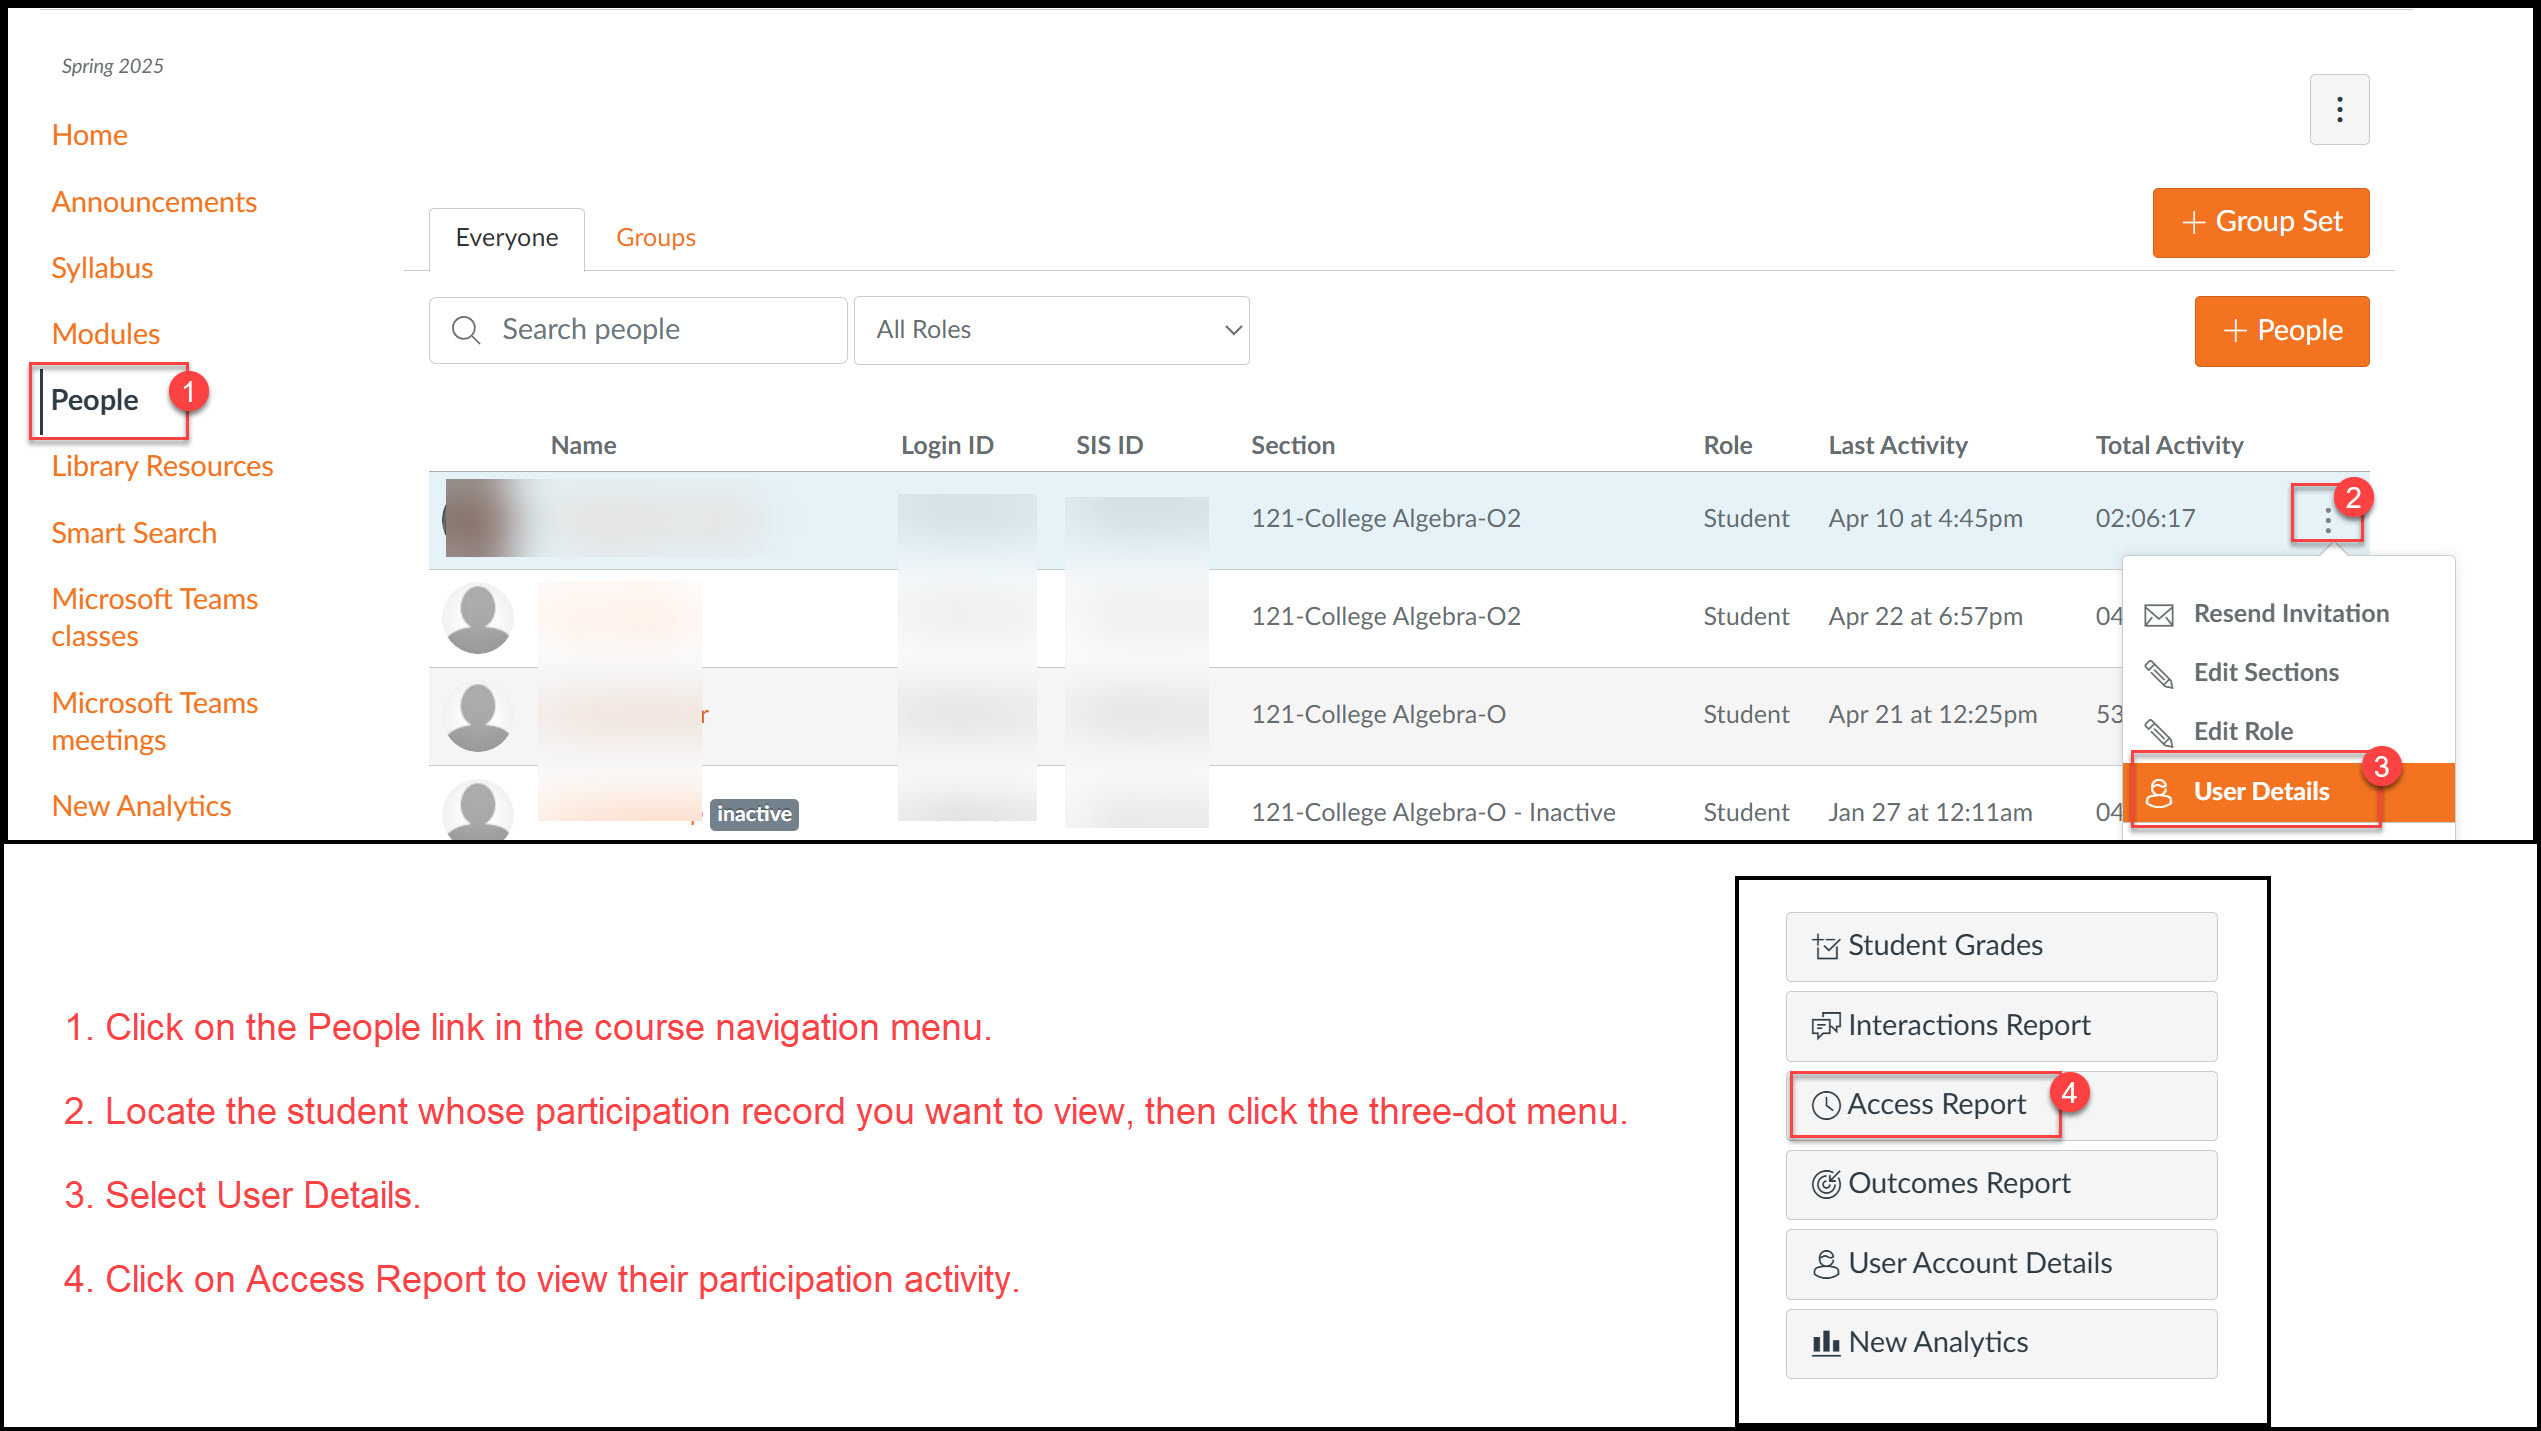Open the Smart Search navigation link
2541x1431 pixels.
tap(134, 533)
